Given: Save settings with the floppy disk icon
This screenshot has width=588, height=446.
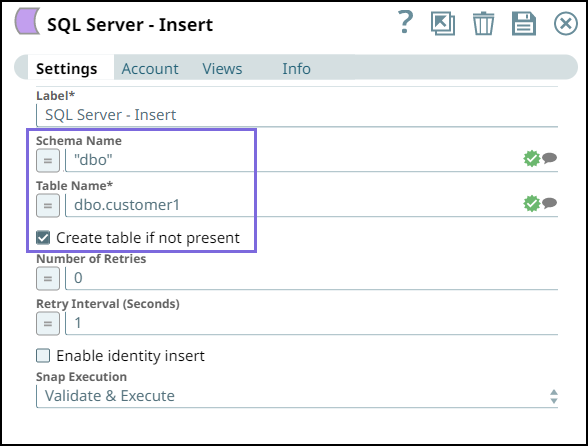Looking at the screenshot, I should (524, 24).
